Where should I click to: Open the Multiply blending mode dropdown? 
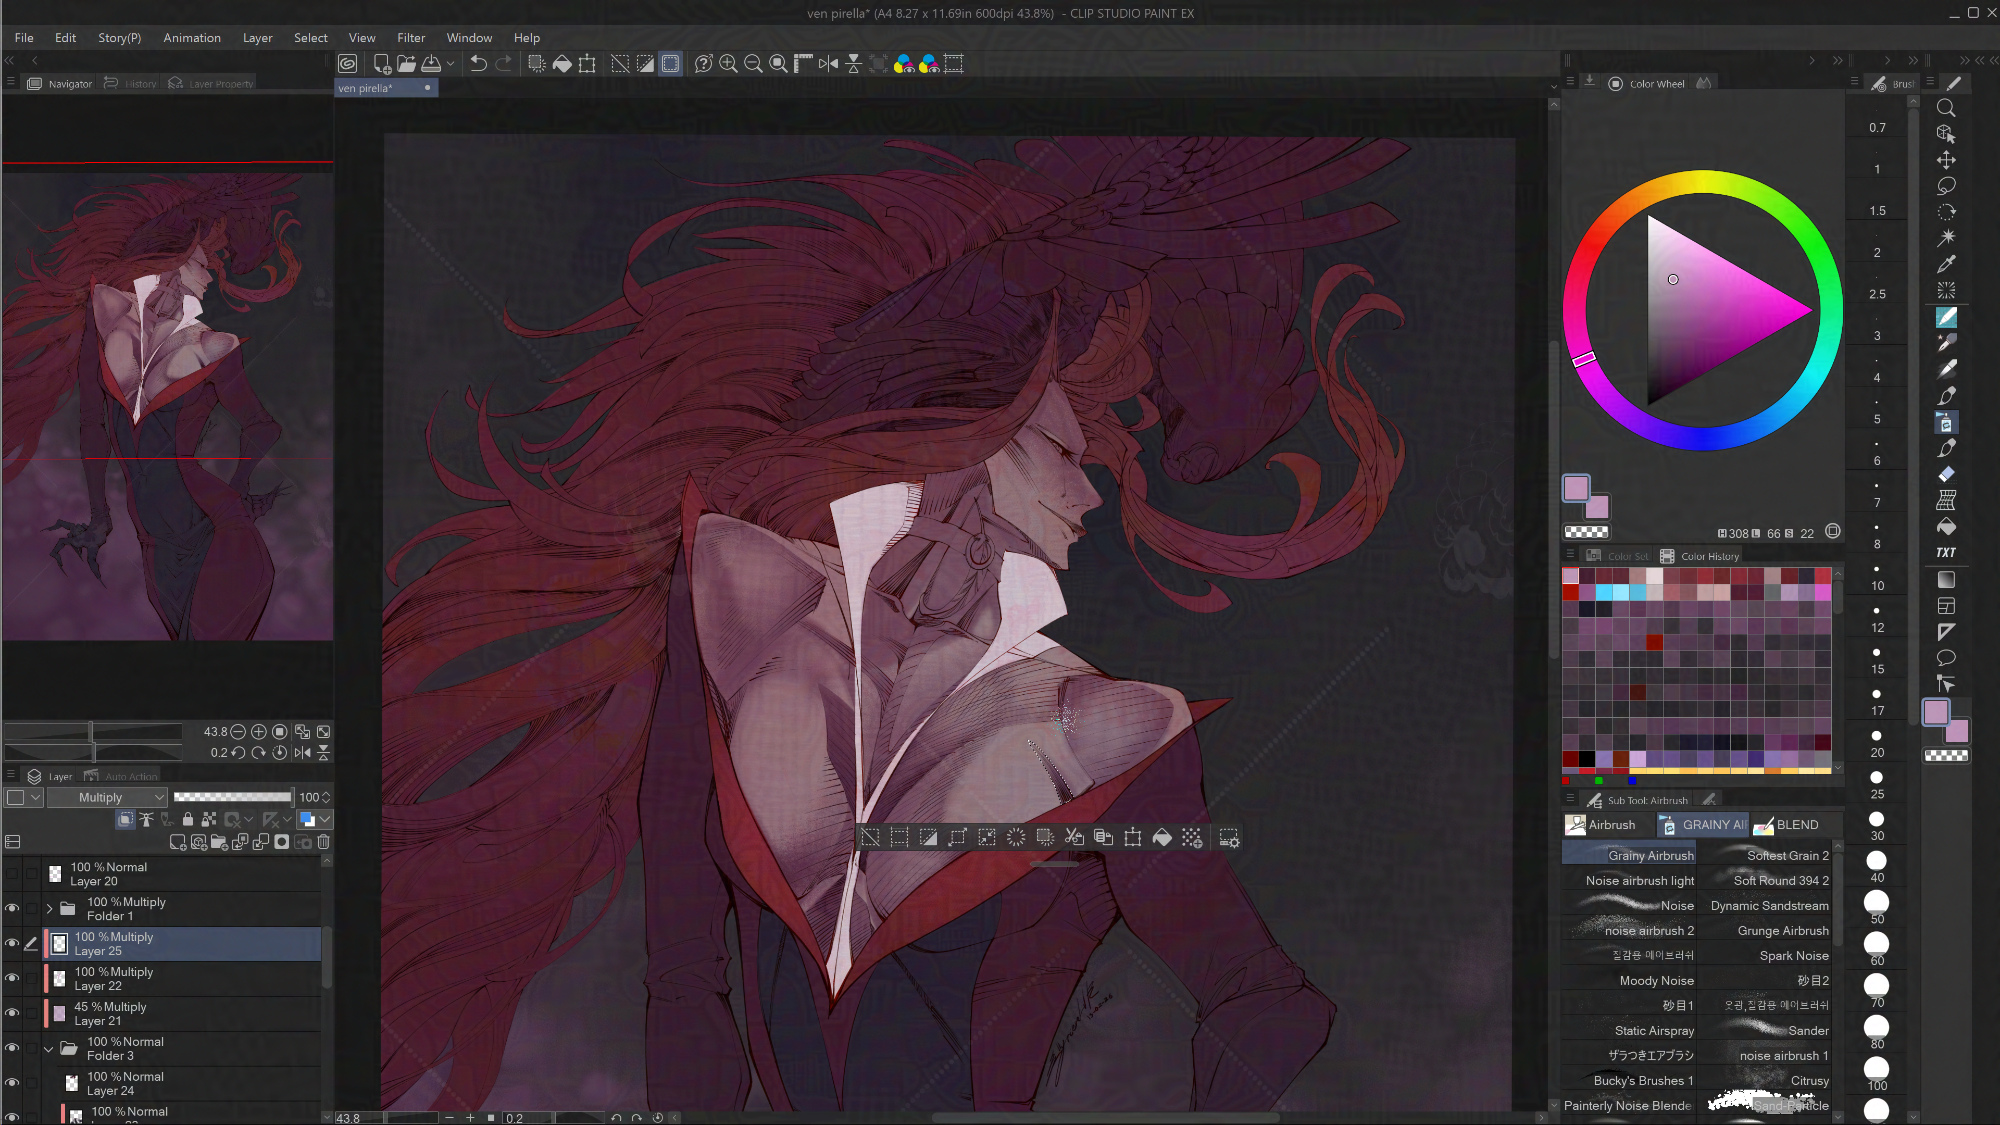(x=108, y=797)
